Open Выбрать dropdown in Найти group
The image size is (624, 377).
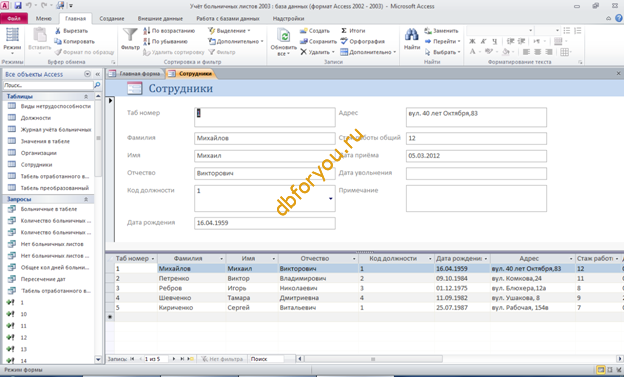(443, 52)
